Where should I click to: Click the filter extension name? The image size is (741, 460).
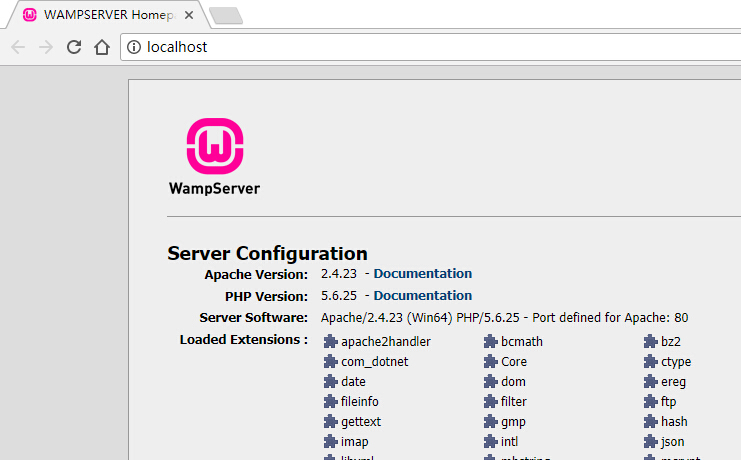(x=514, y=401)
